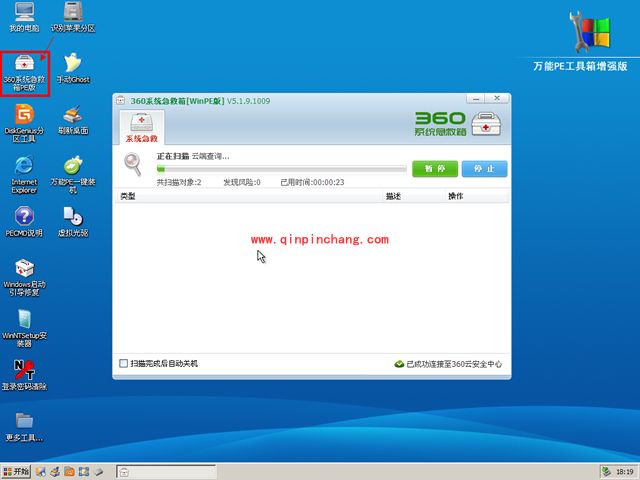Click the 类型 column header
The image size is (640, 480).
coord(128,196)
